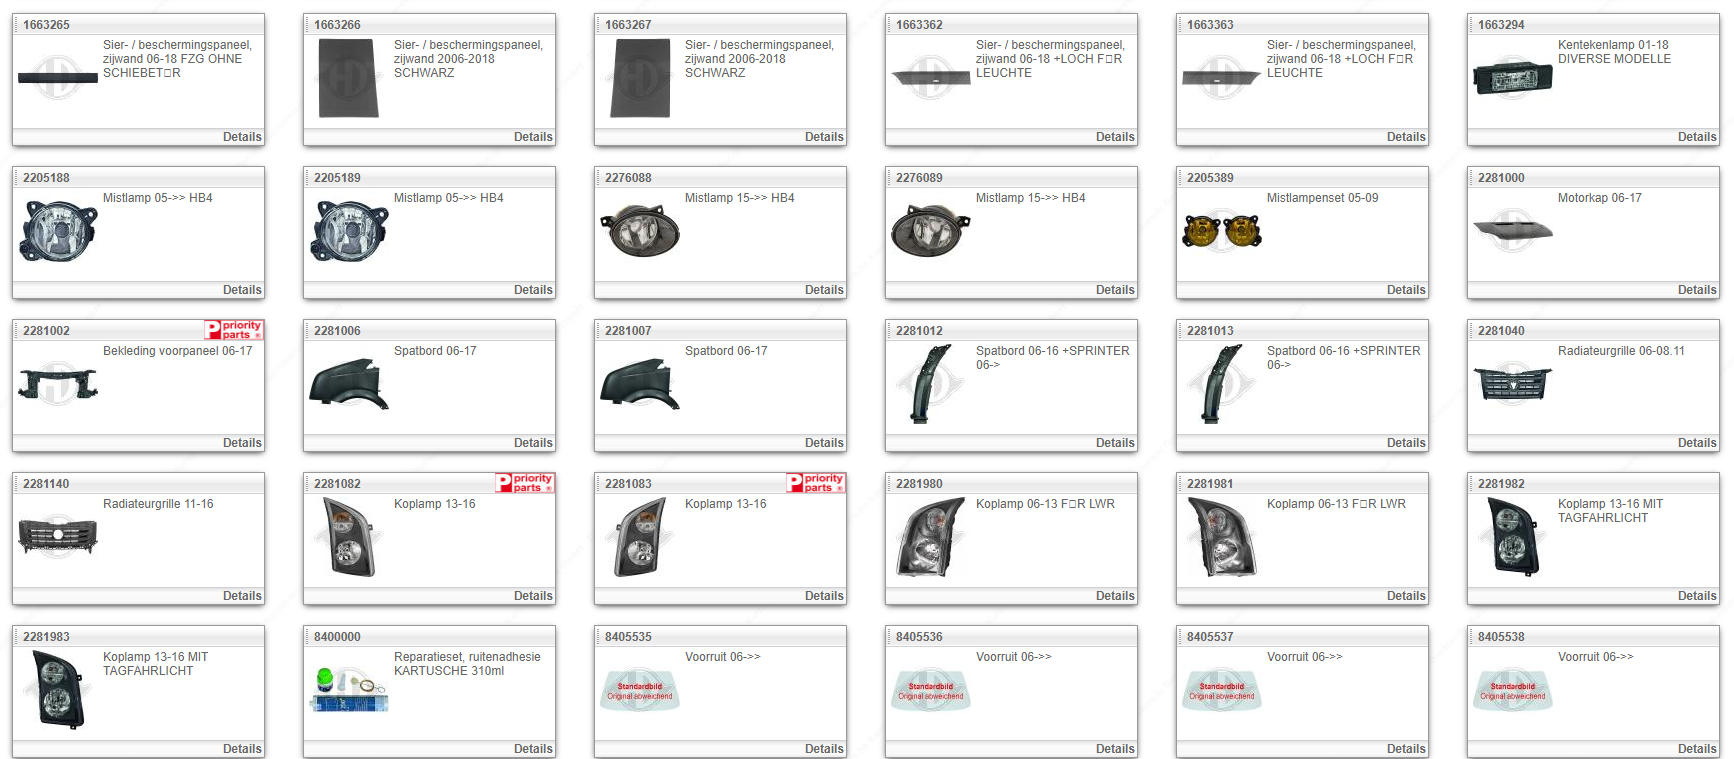Click the Spatbord image of item 2281006
The image size is (1734, 759).
pos(348,384)
